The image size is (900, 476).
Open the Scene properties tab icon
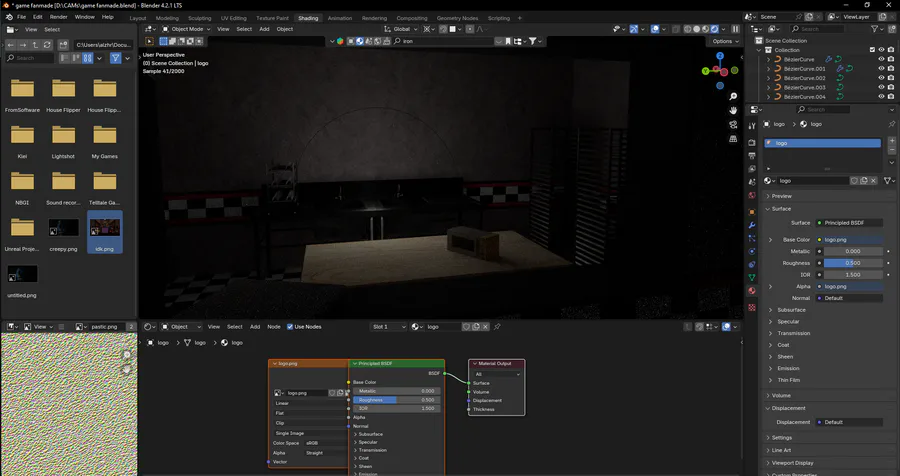[752, 182]
